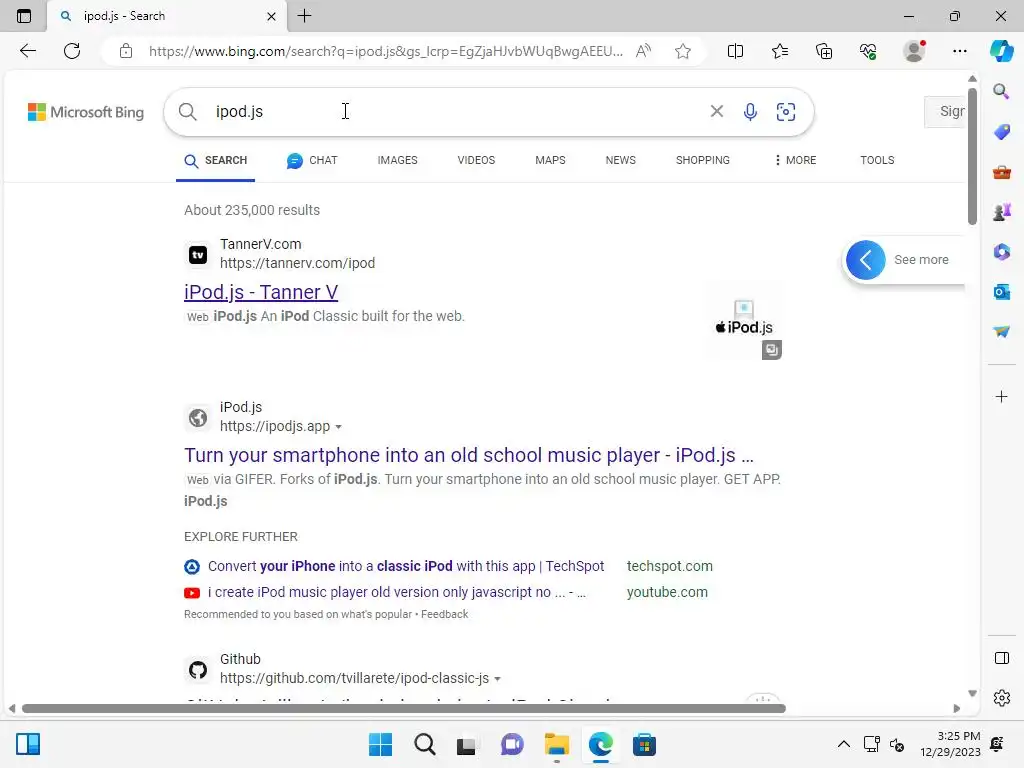Open Settings and more menu
The height and width of the screenshot is (768, 1024).
pos(959,51)
